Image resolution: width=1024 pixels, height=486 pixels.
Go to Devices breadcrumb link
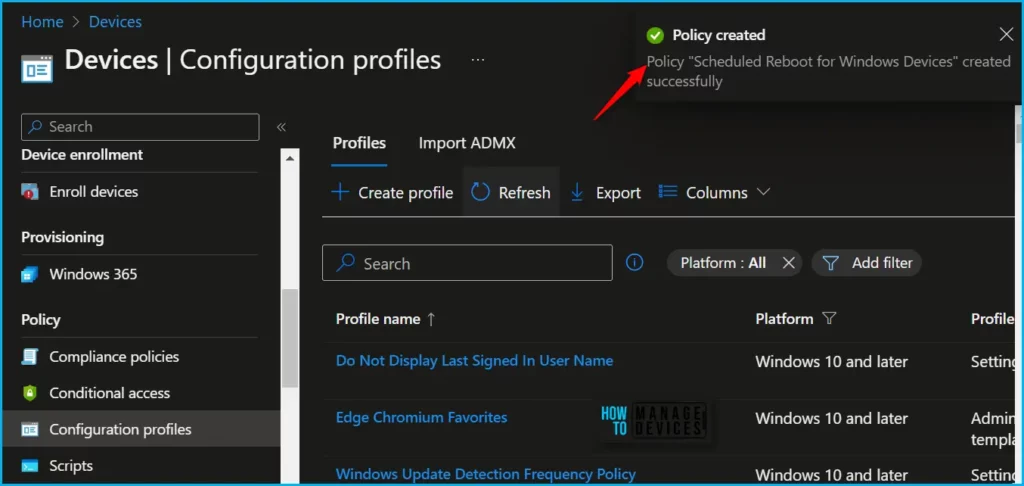pyautogui.click(x=115, y=22)
